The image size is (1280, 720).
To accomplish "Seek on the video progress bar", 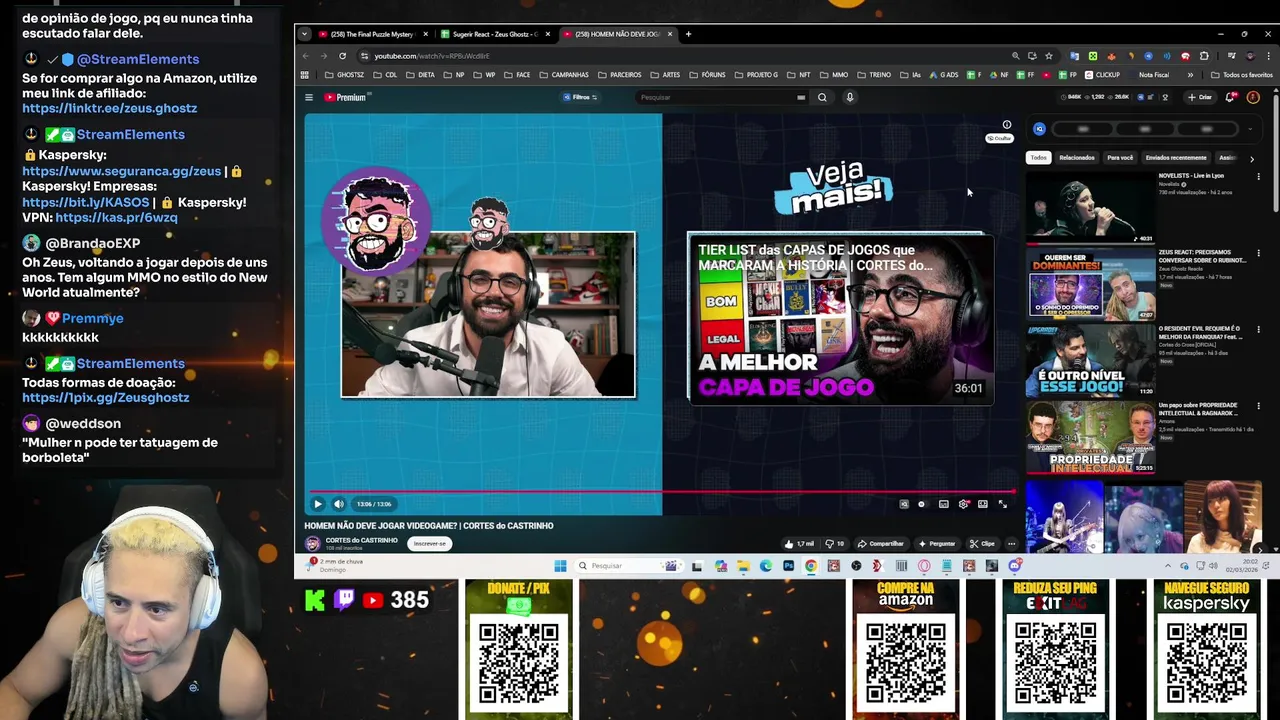I will (660, 491).
